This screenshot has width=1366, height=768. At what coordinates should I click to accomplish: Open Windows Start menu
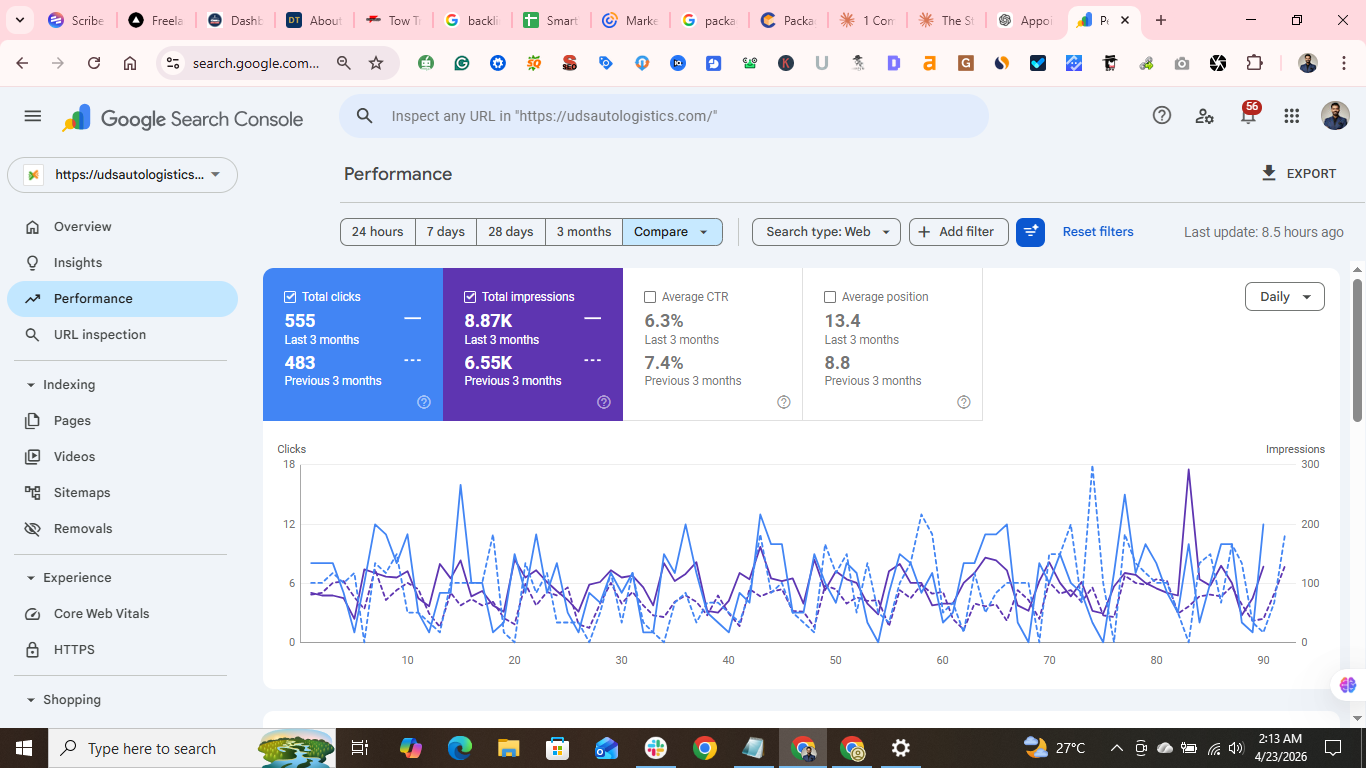[x=24, y=748]
